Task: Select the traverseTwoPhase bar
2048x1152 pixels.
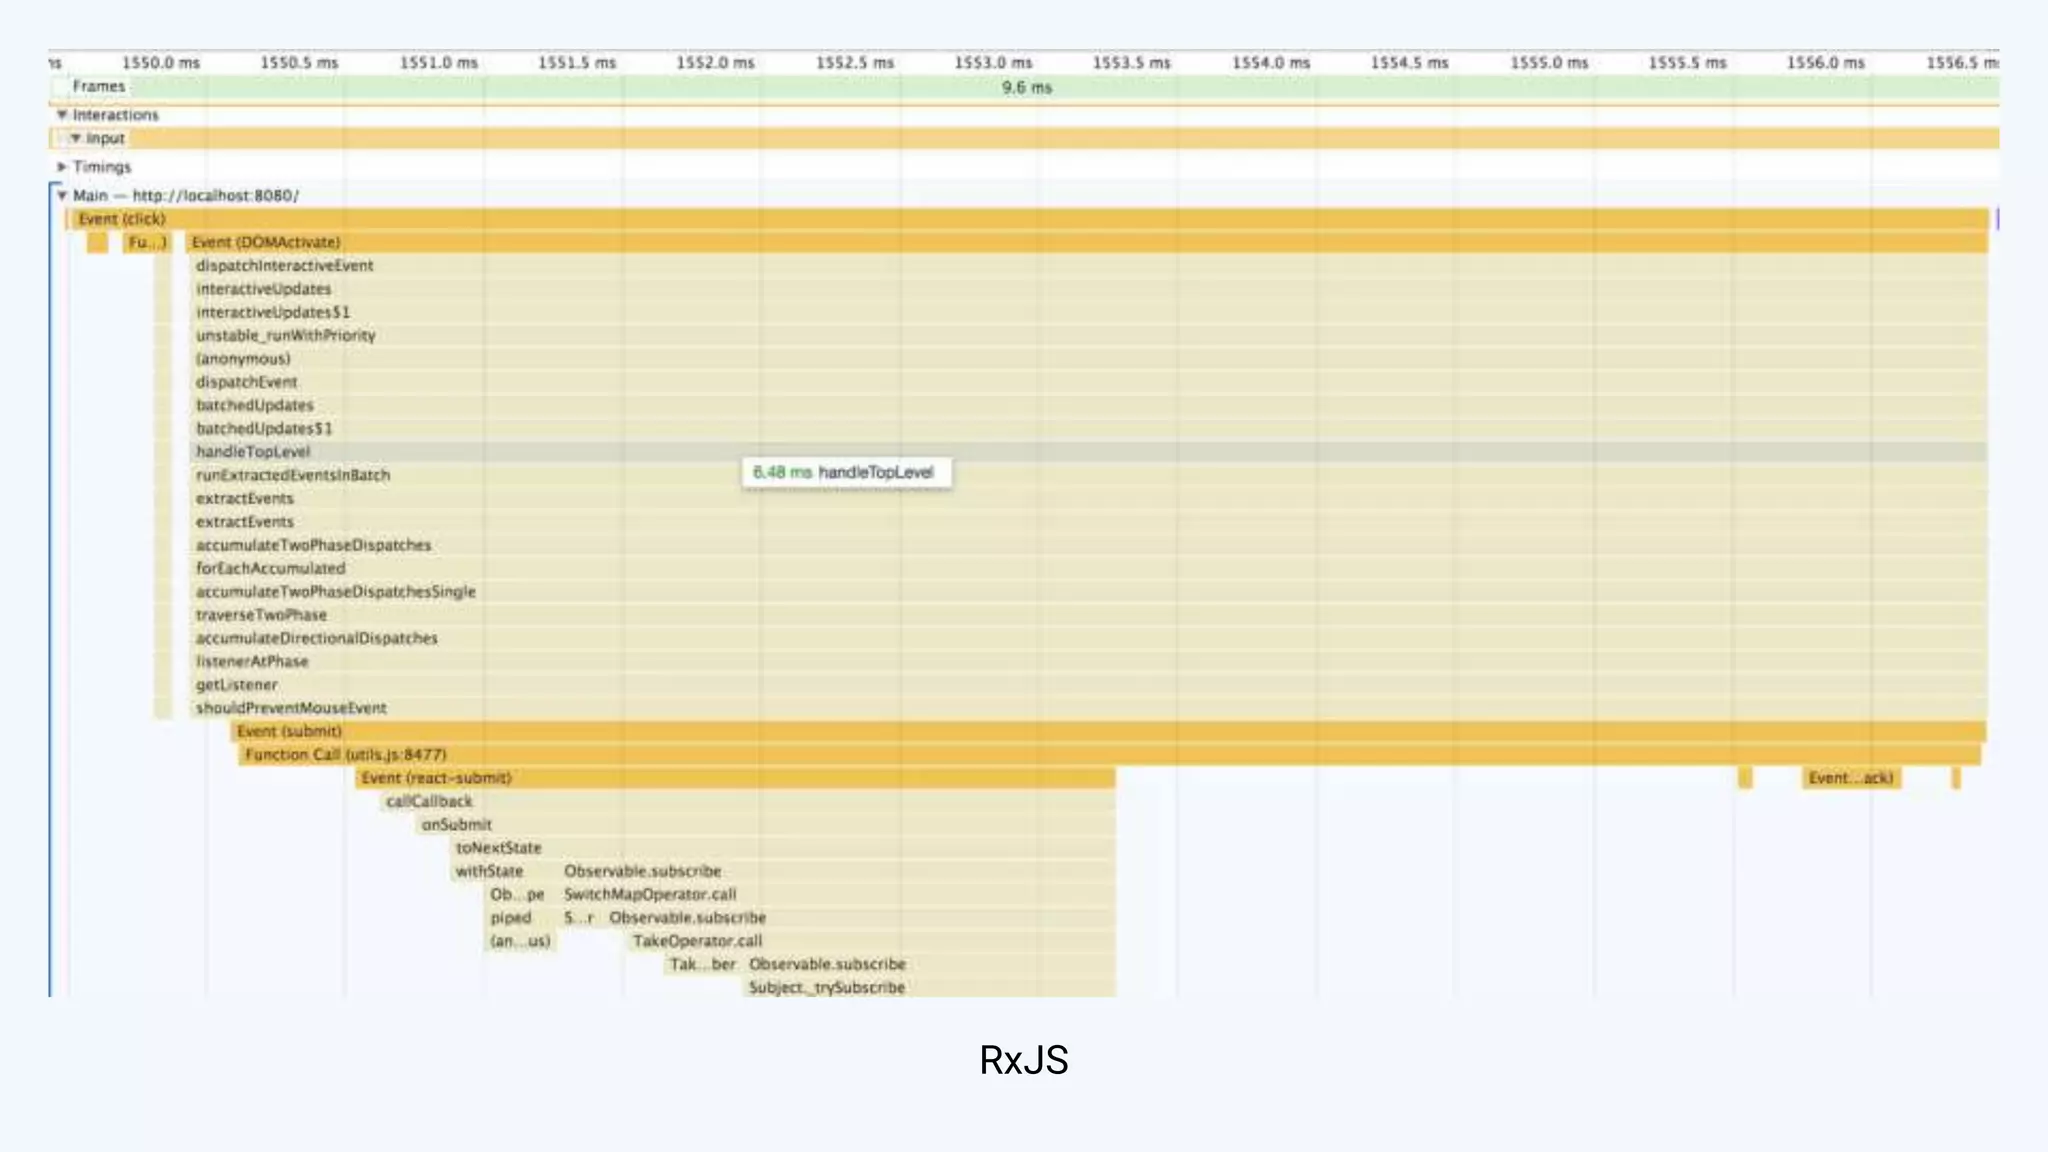Action: [1088, 615]
